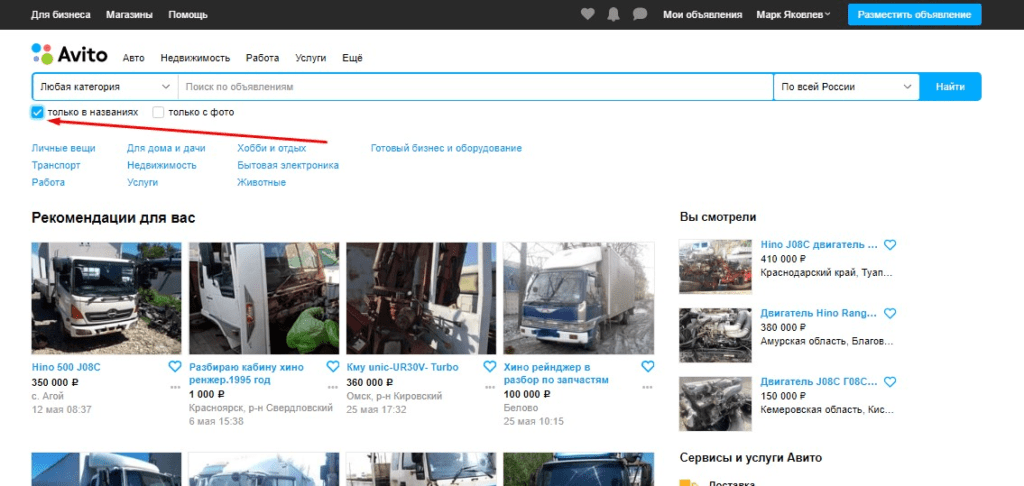This screenshot has height=486, width=1024.
Task: Uncheck the 'только в названиях' checkbox
Action: coord(38,112)
